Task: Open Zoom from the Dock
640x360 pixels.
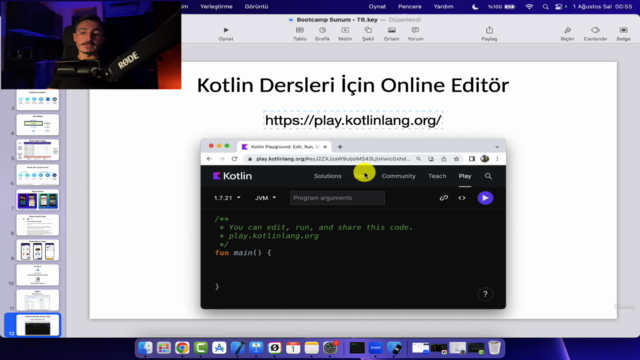Action: pyautogui.click(x=376, y=348)
